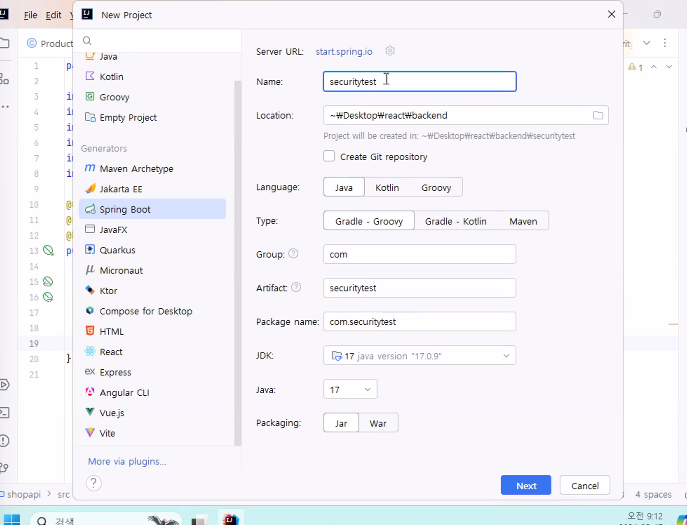Open Terminal tool window icon
687x525 pixels.
[x=4, y=412]
